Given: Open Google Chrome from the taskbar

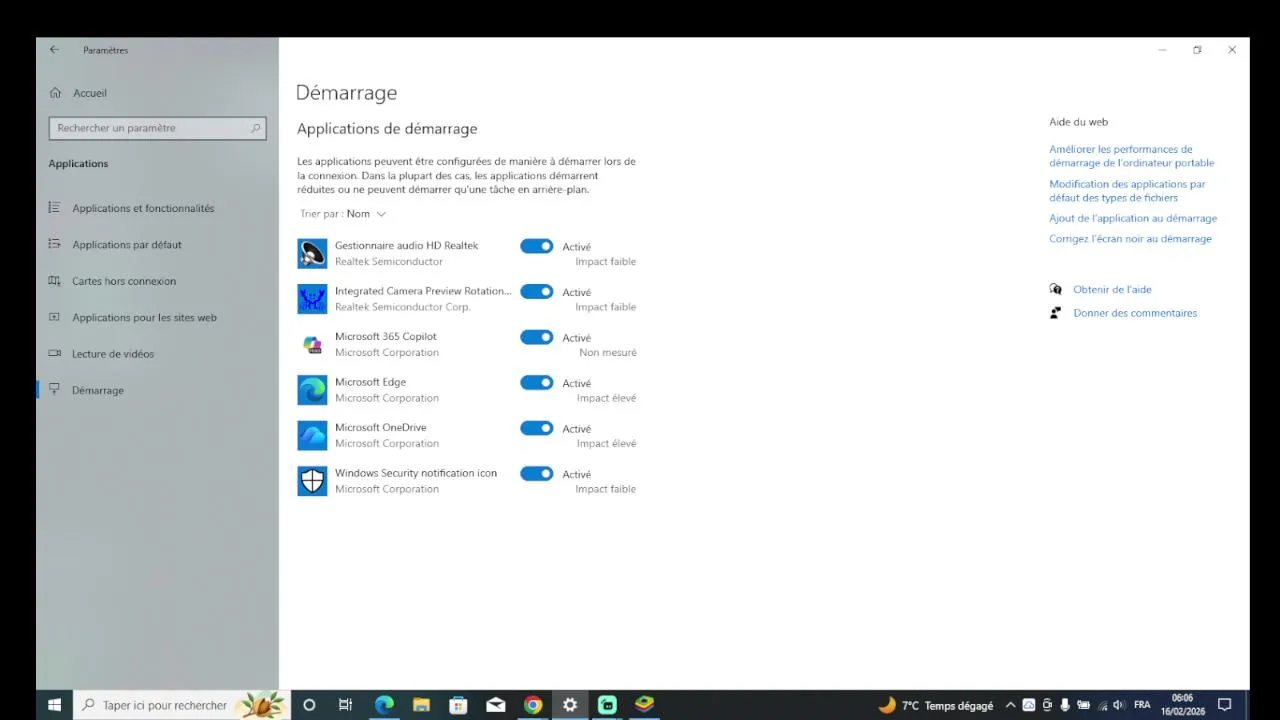Looking at the screenshot, I should [x=533, y=705].
